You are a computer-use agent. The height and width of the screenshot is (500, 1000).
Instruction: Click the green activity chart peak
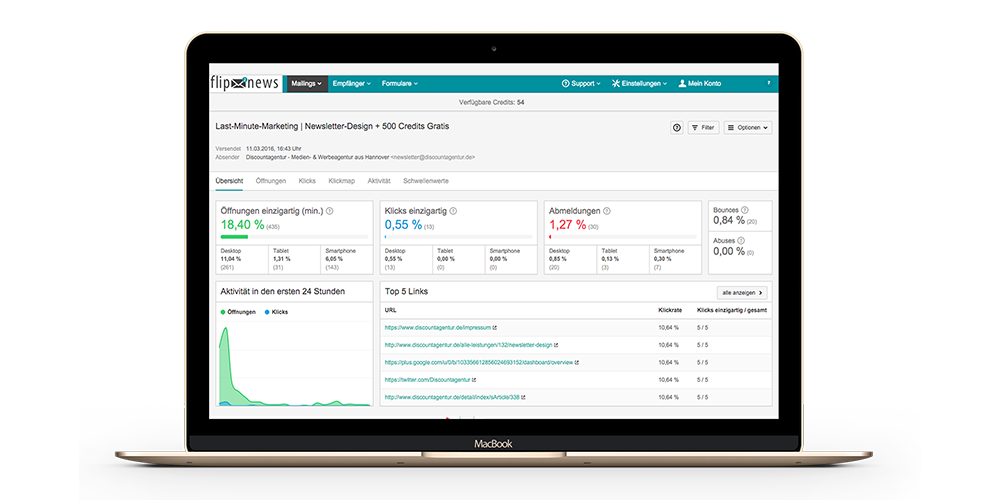pos(225,330)
